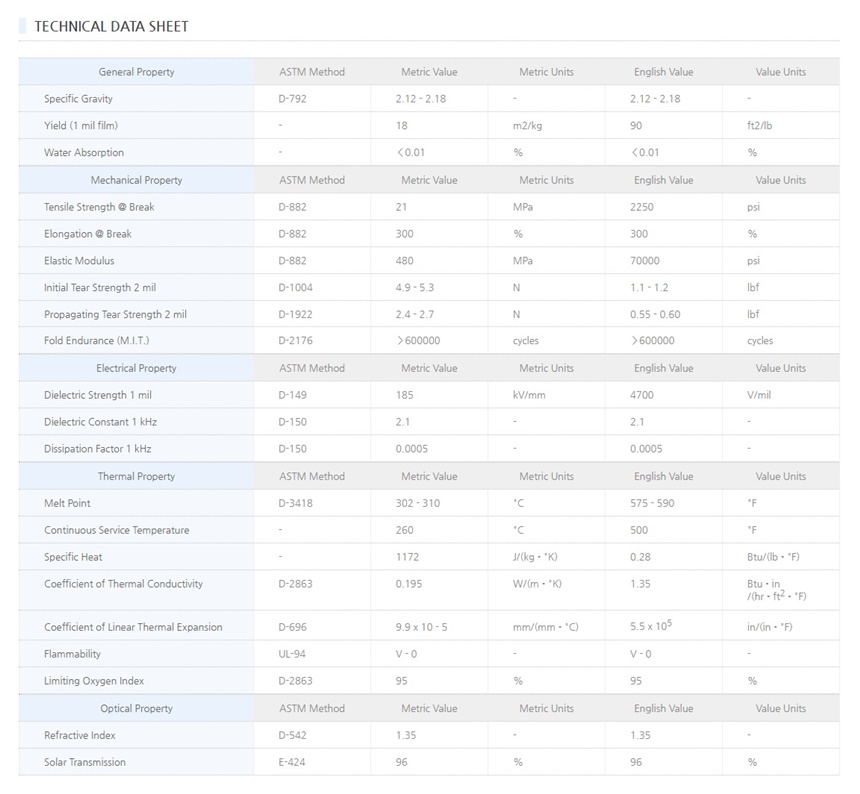Click the Solar Transmission row label
The image size is (860, 794).
coord(85,762)
